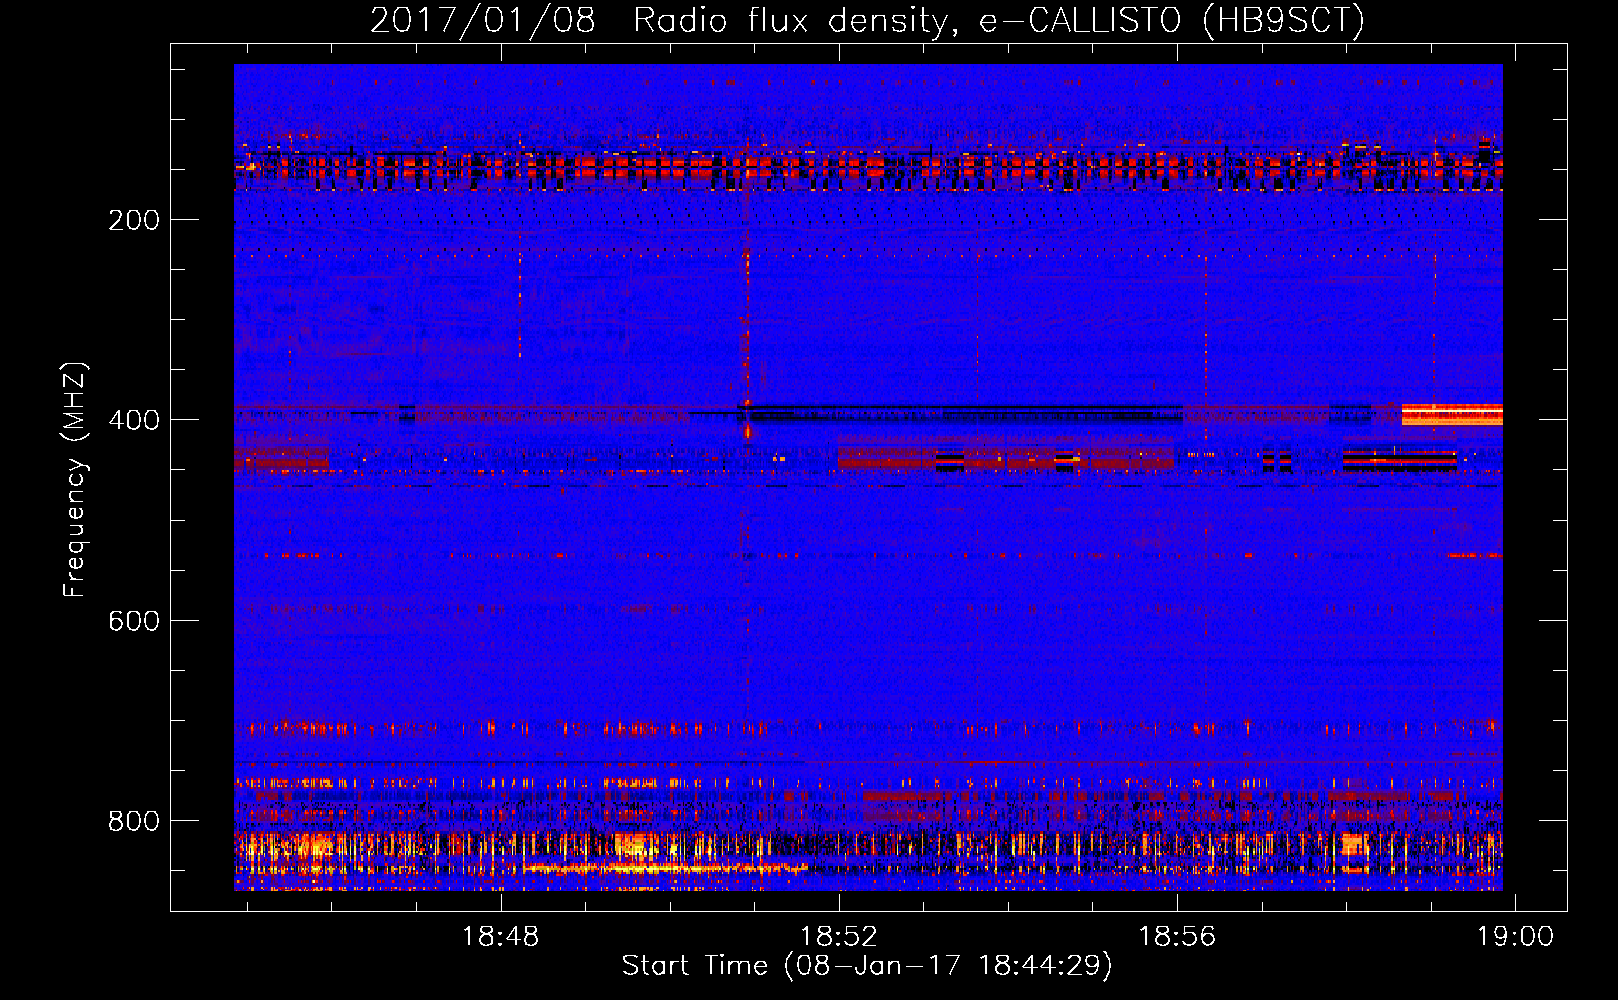1618x1000 pixels.
Task: Select the 'Frequency (MHZ)' y-axis label
Action: point(74,480)
